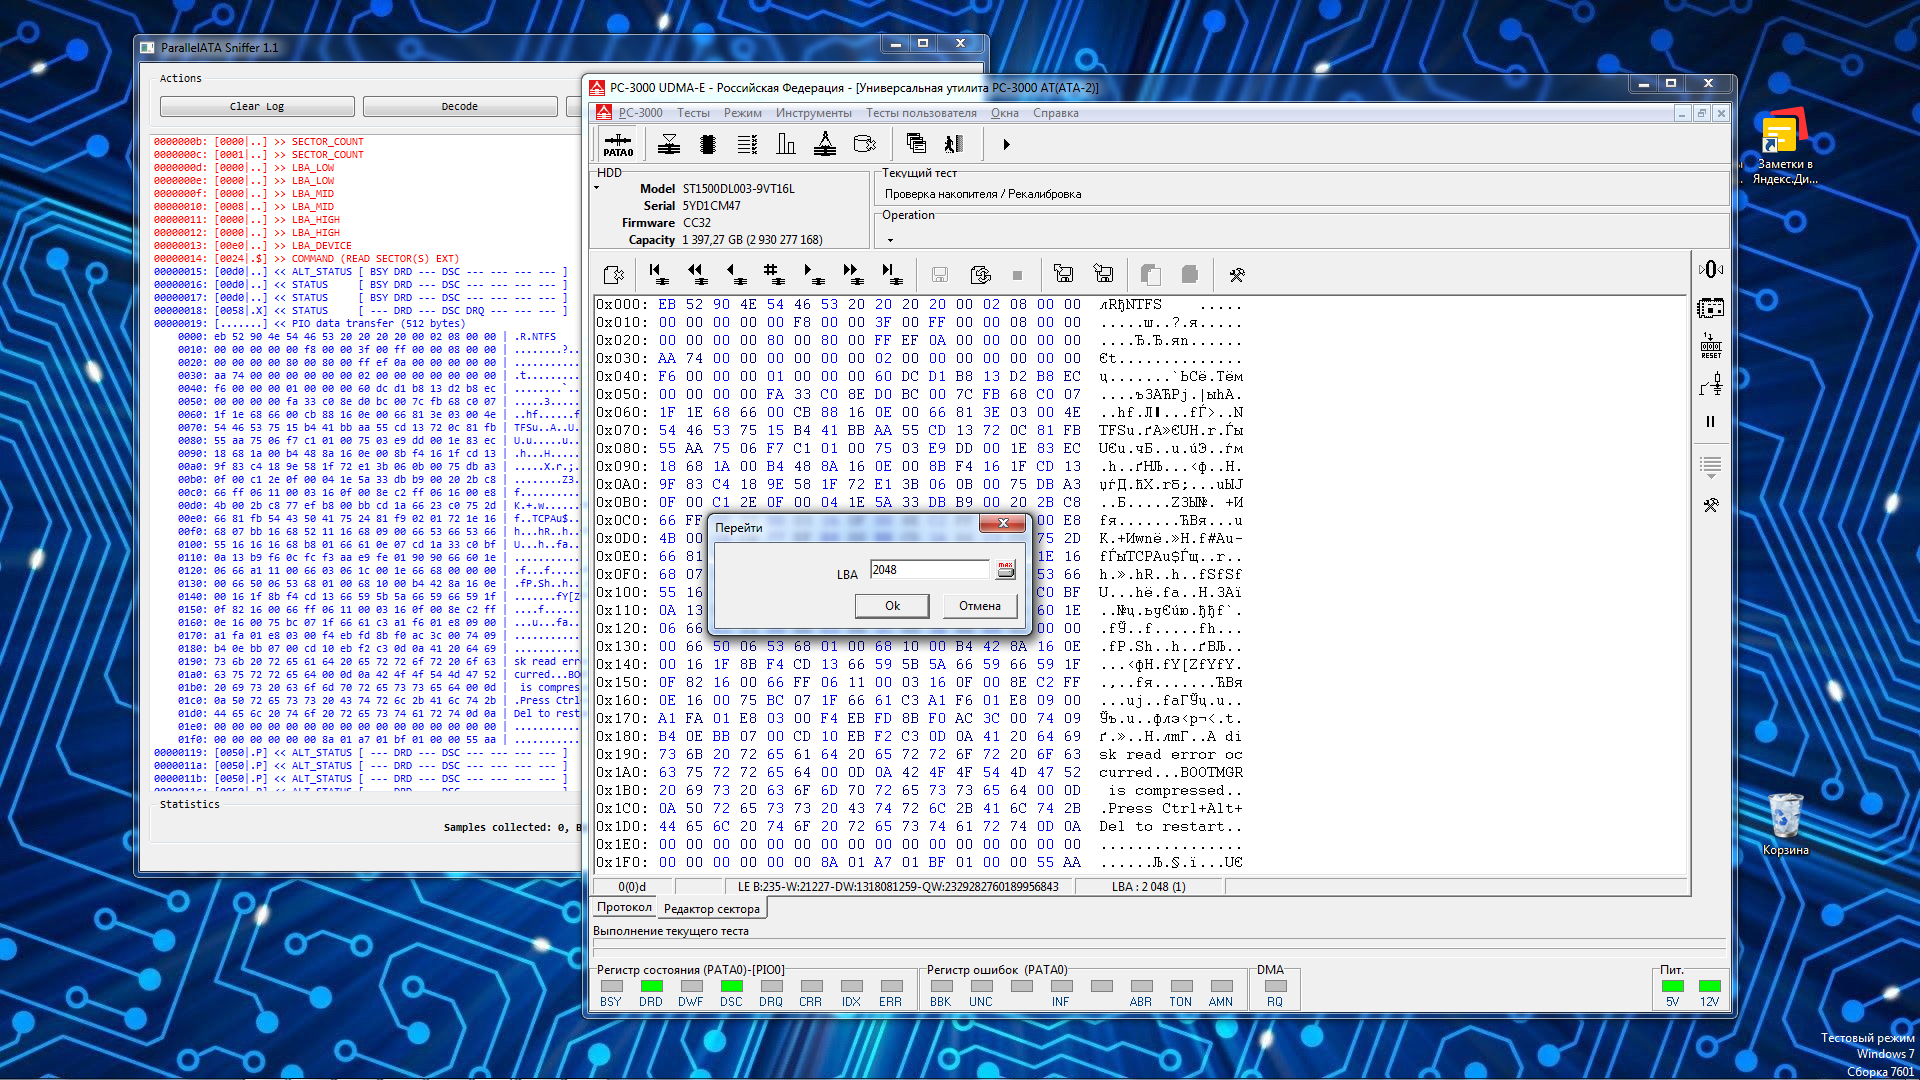Close the Перейти dialog
Image resolution: width=1920 pixels, height=1080 pixels.
pyautogui.click(x=1003, y=523)
